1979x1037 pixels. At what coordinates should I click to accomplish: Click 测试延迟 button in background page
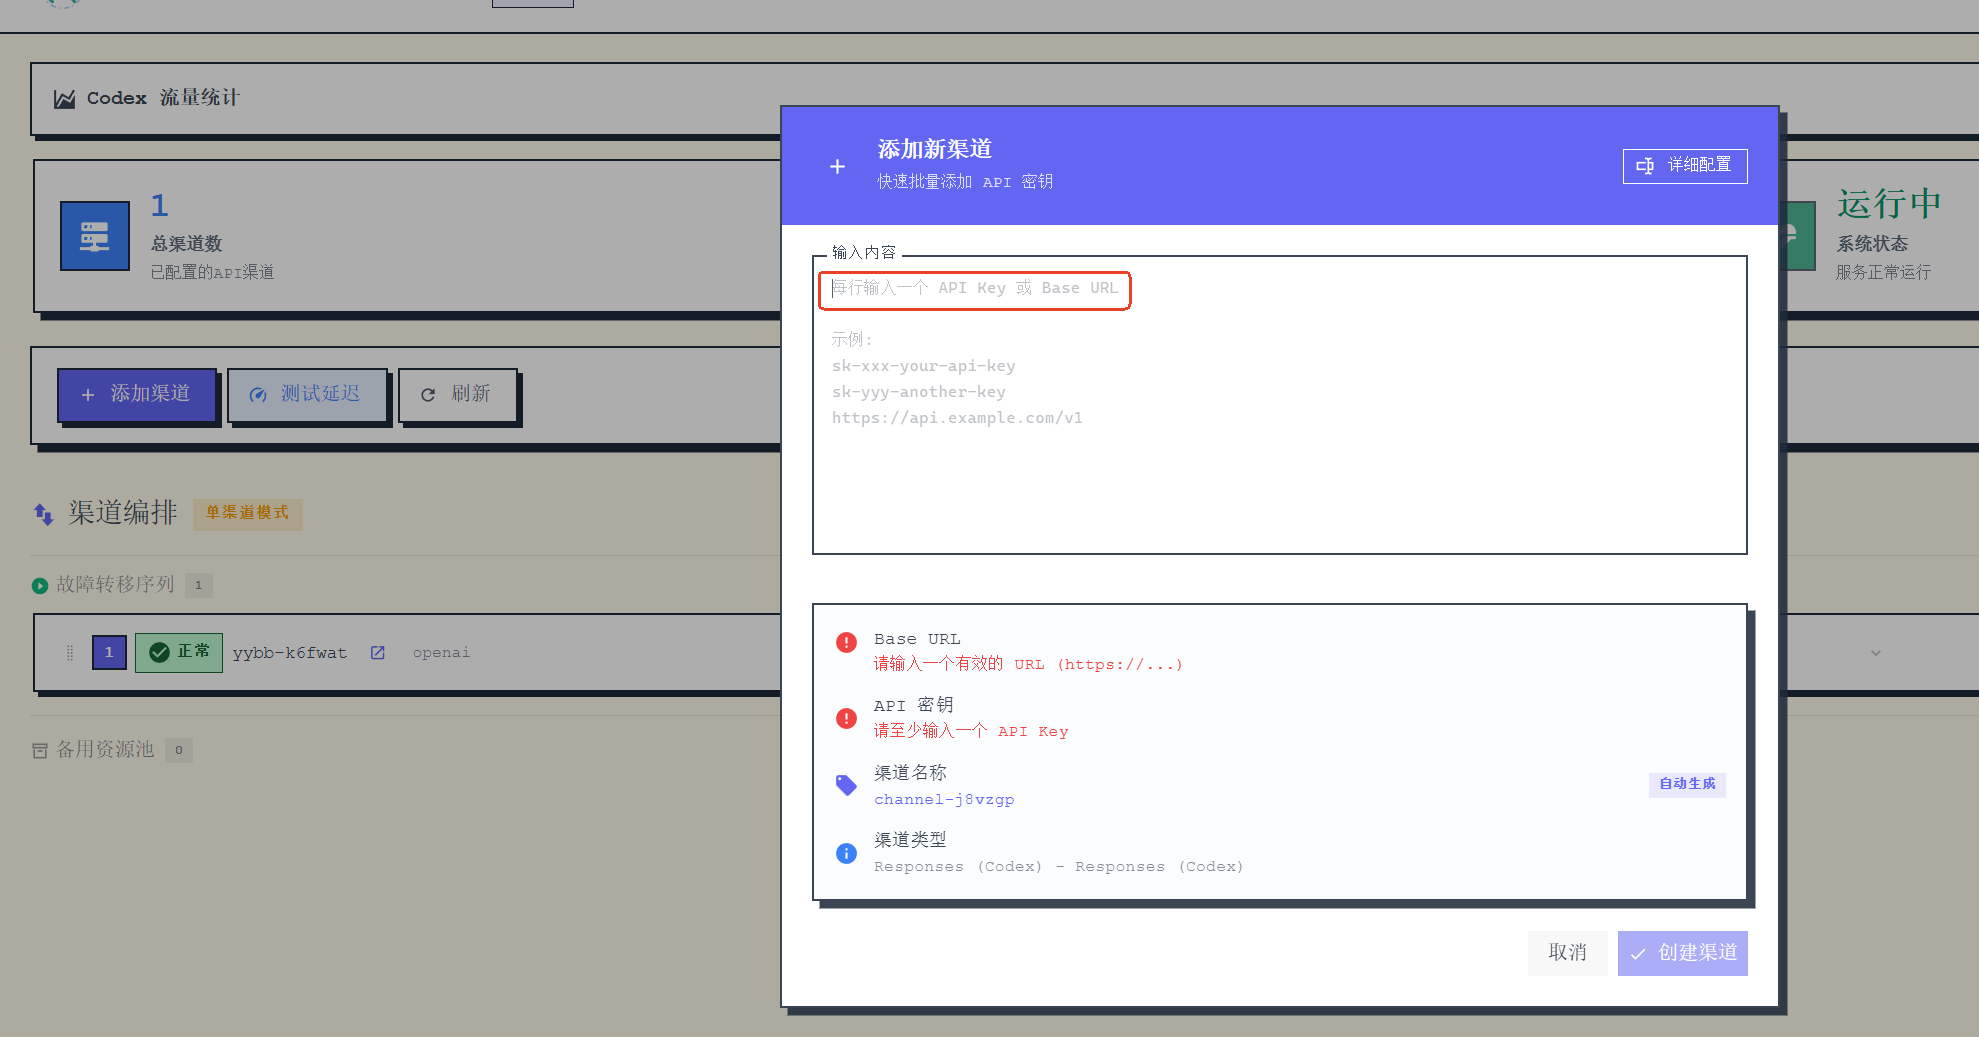(x=307, y=394)
